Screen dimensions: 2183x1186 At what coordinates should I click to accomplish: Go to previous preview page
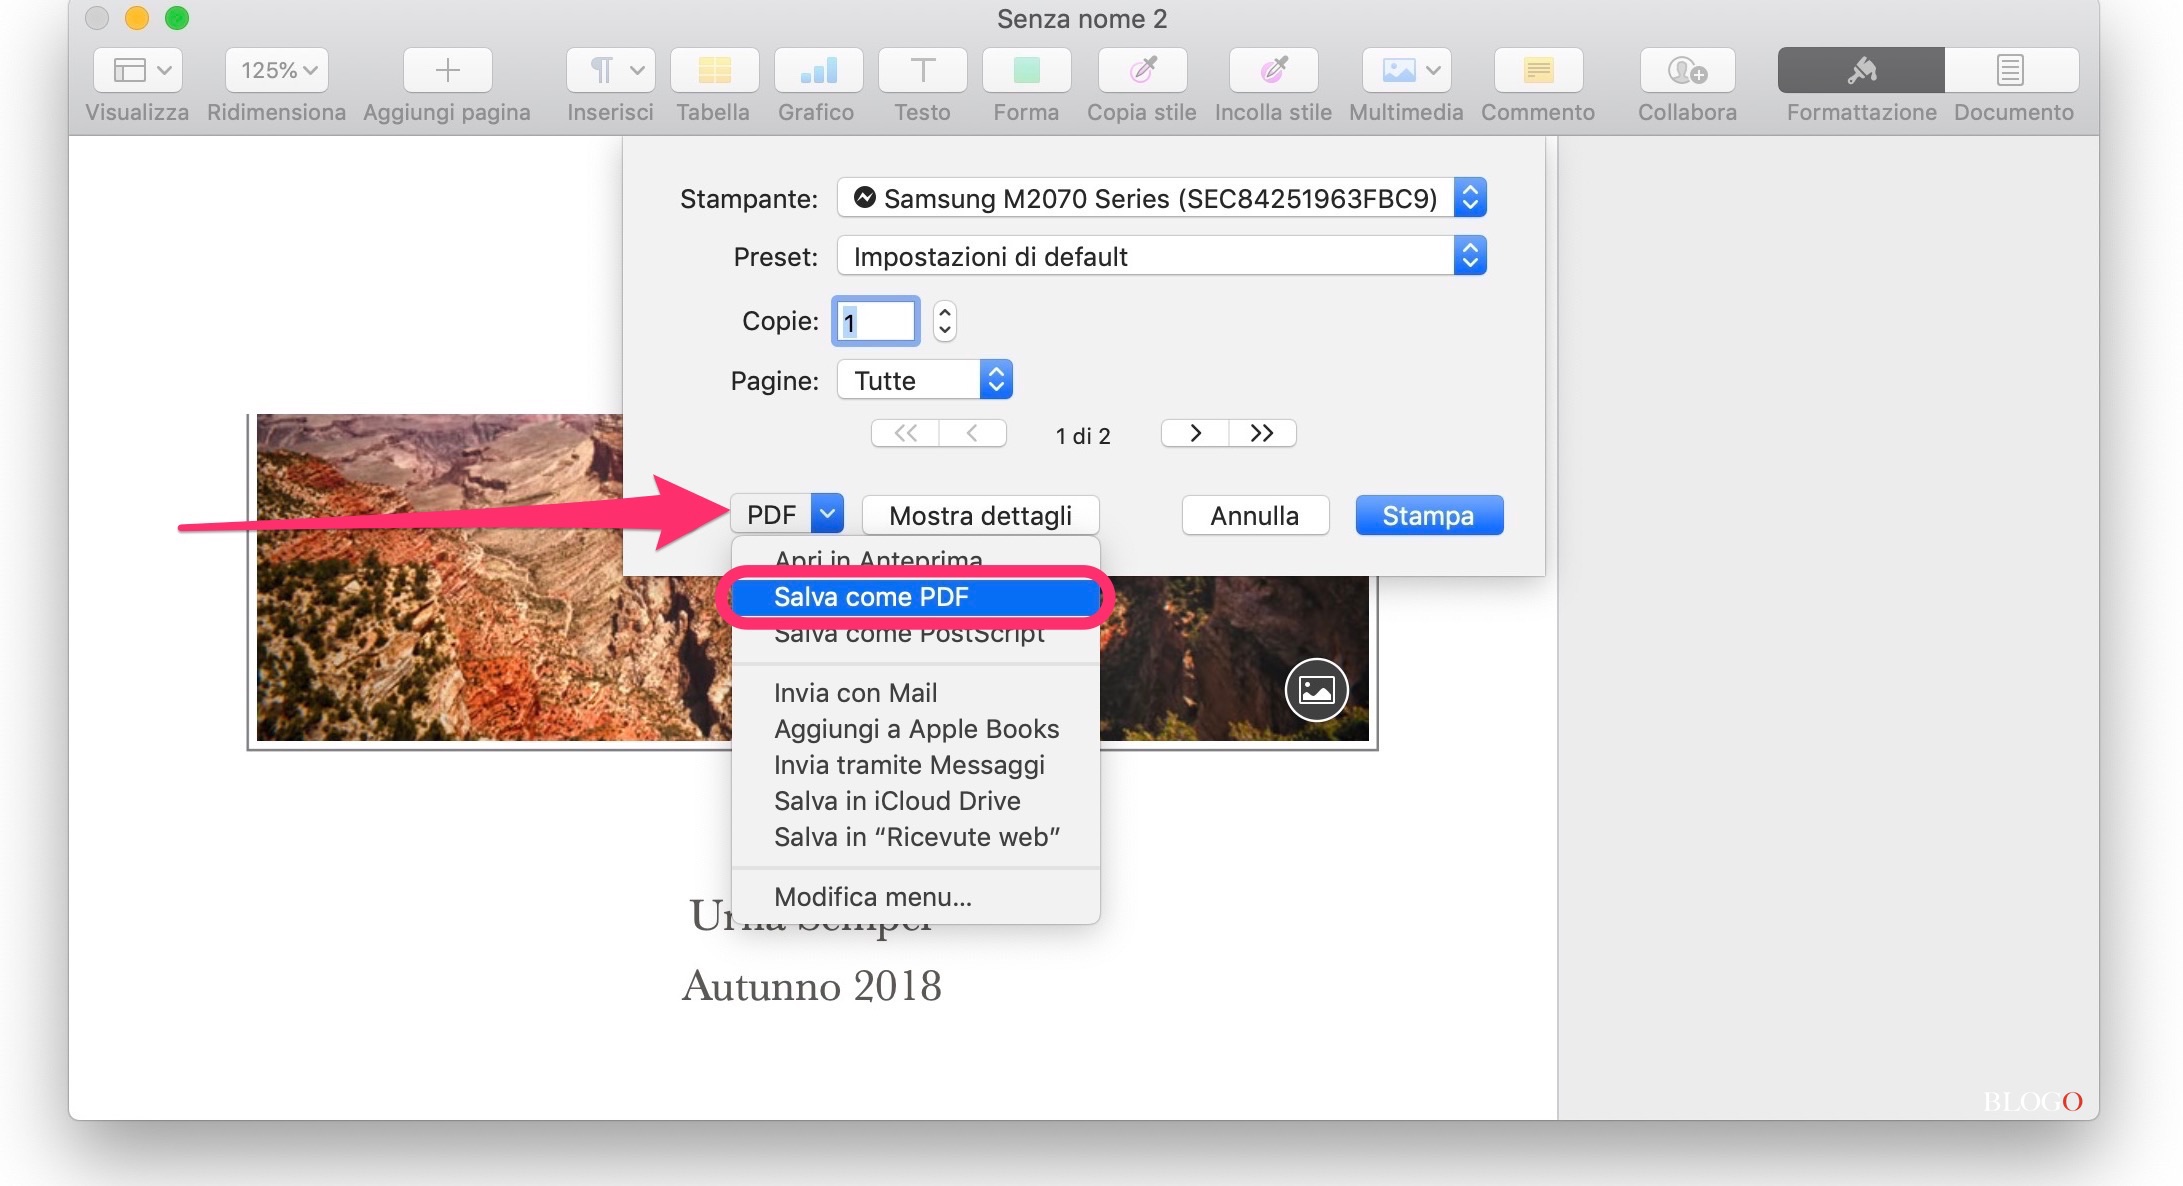click(972, 433)
